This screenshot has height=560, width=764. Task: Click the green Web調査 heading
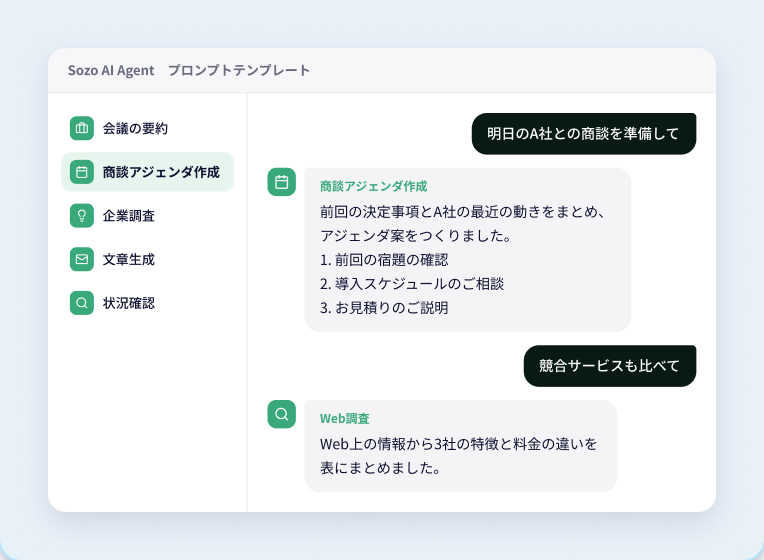click(x=344, y=419)
